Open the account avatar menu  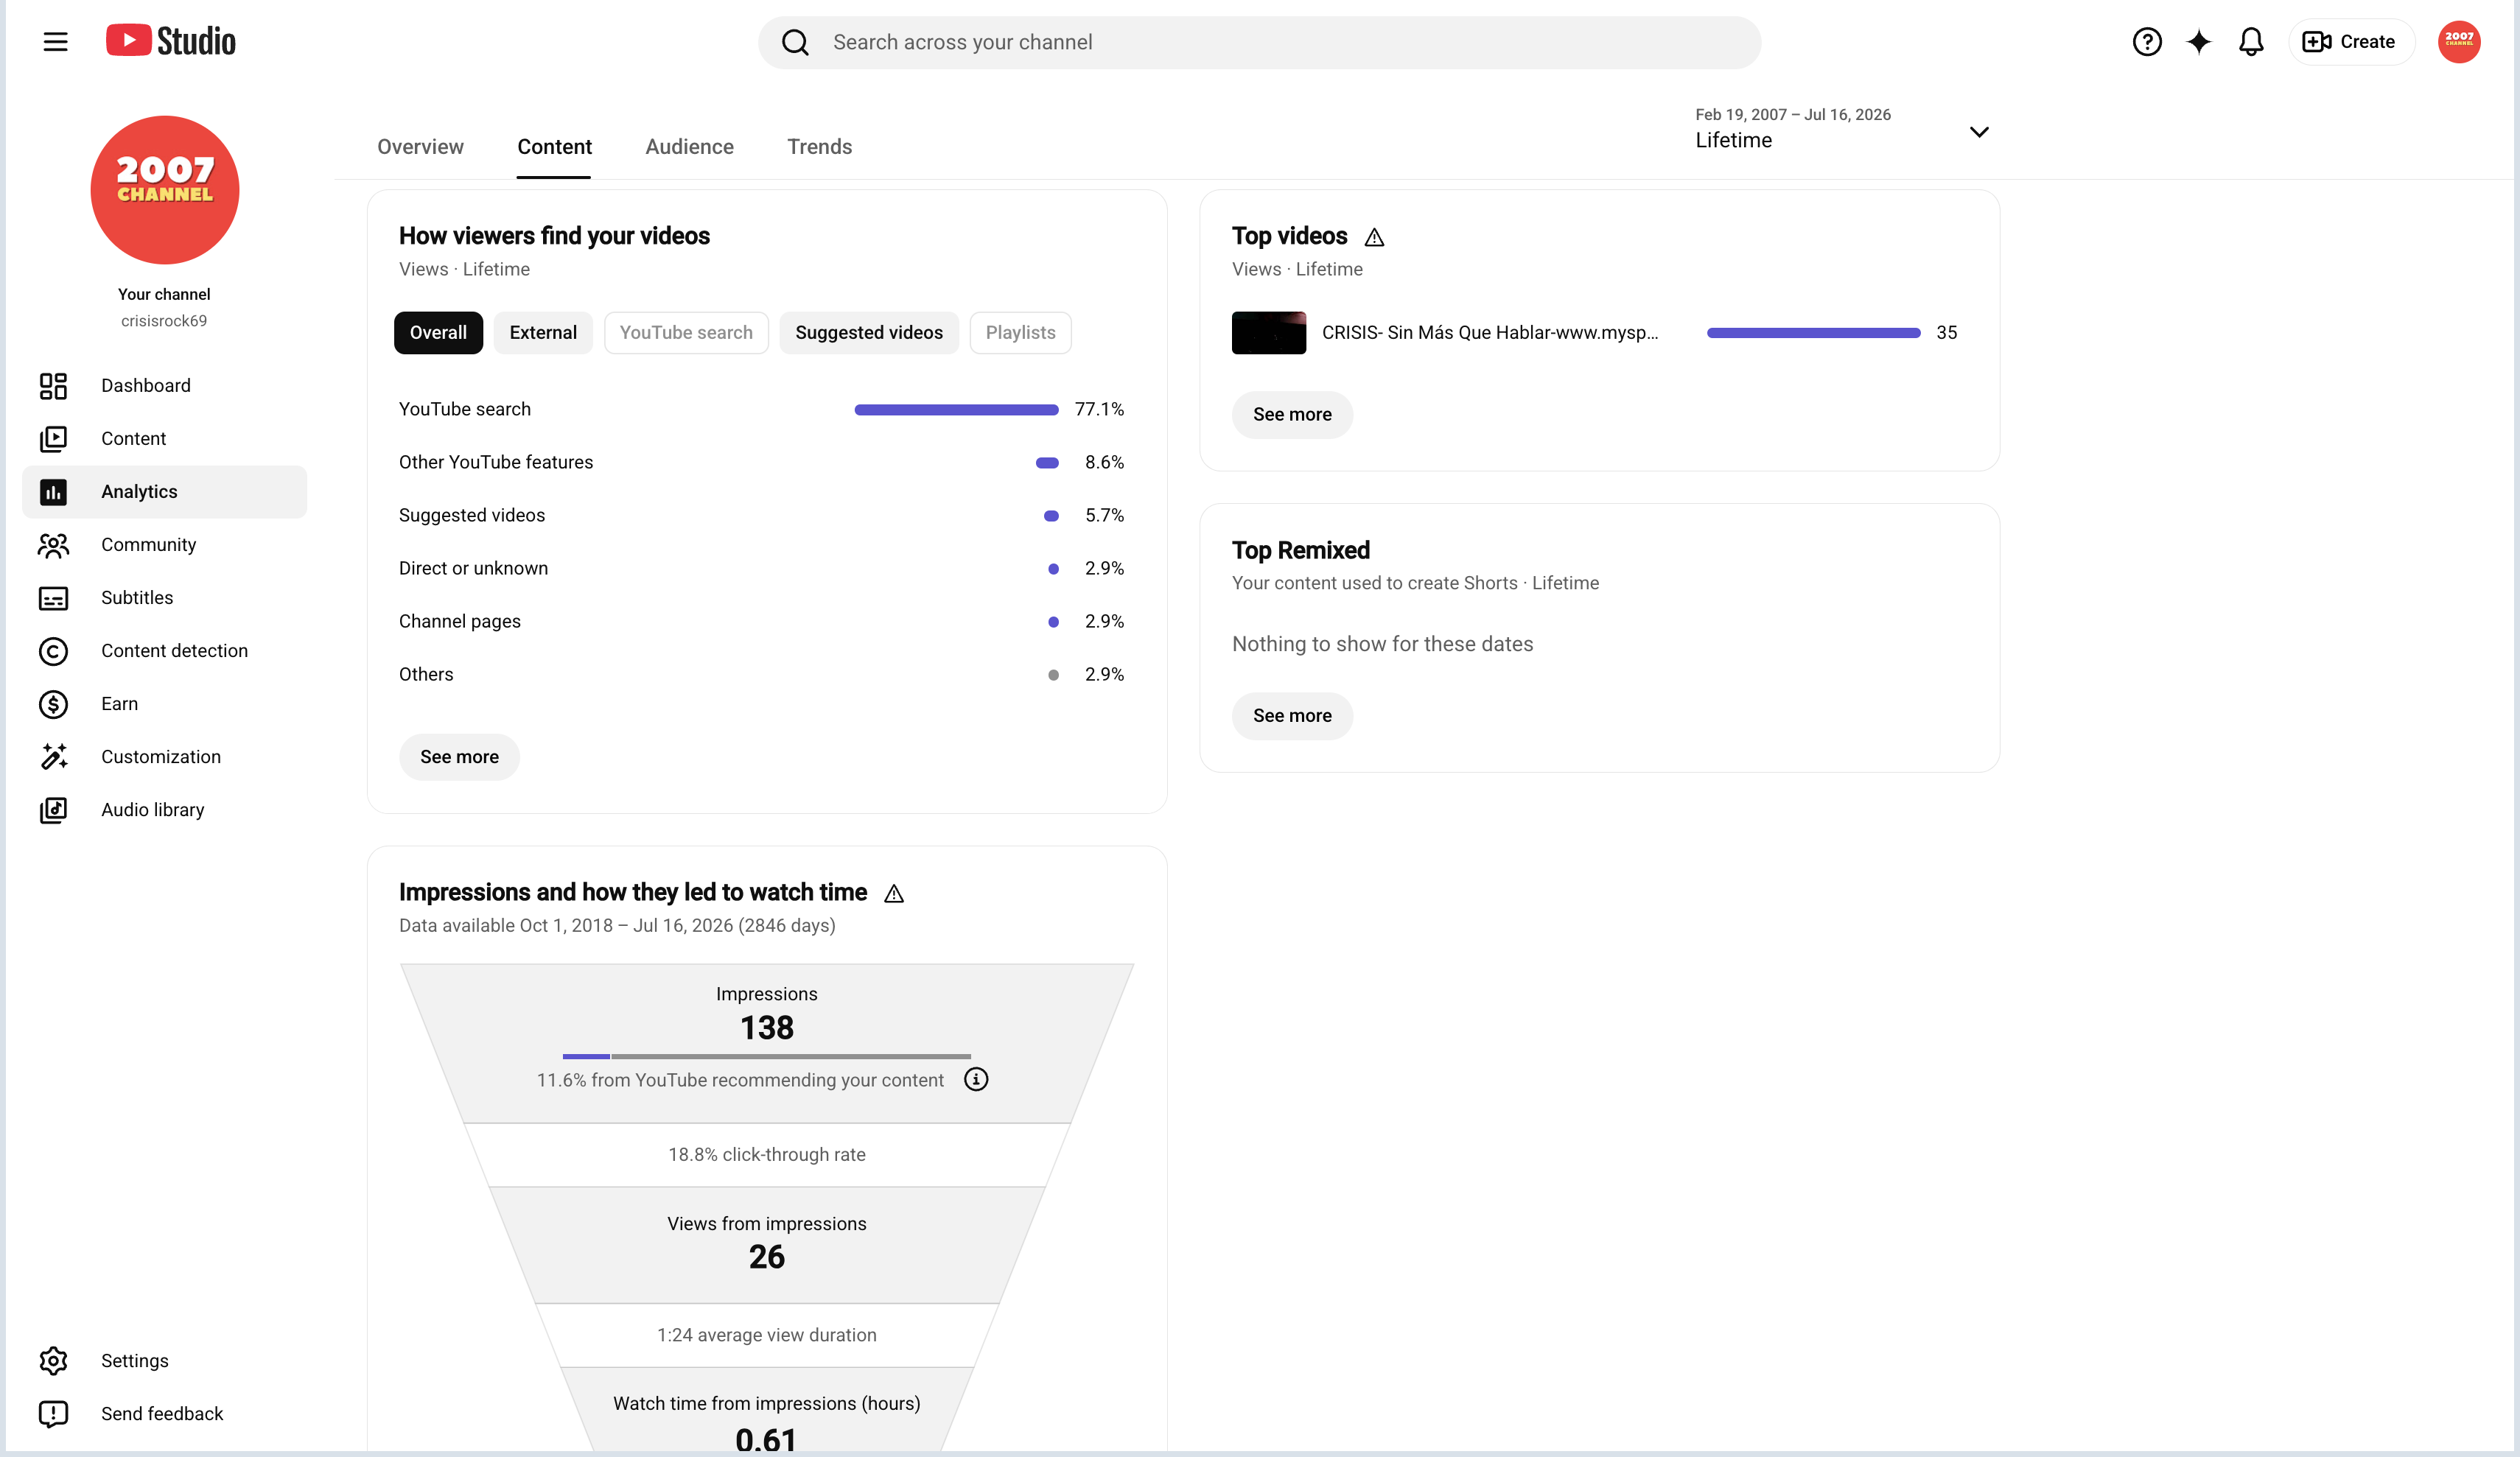[2458, 42]
